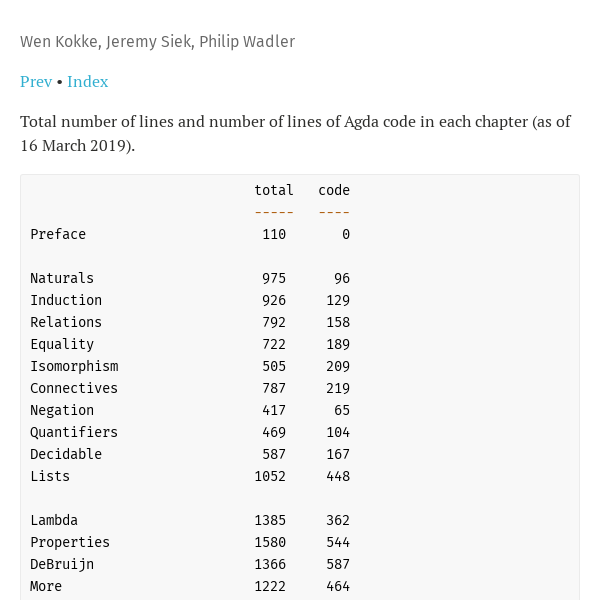
Task: Click the Negation chapter name
Action: pyautogui.click(x=62, y=410)
